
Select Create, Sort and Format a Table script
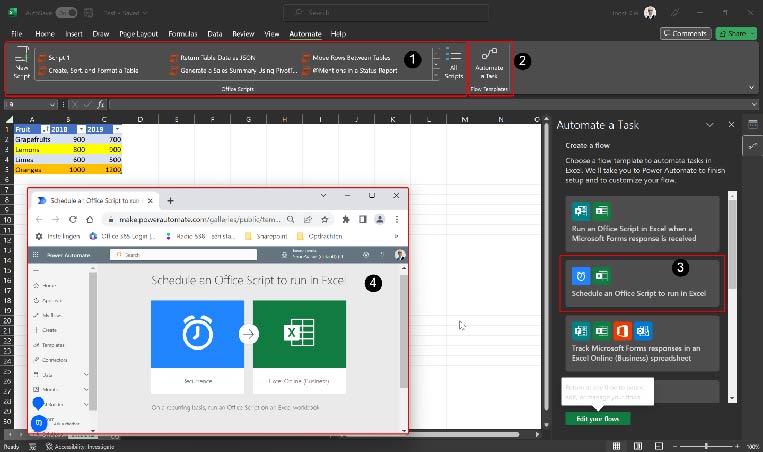tap(89, 71)
